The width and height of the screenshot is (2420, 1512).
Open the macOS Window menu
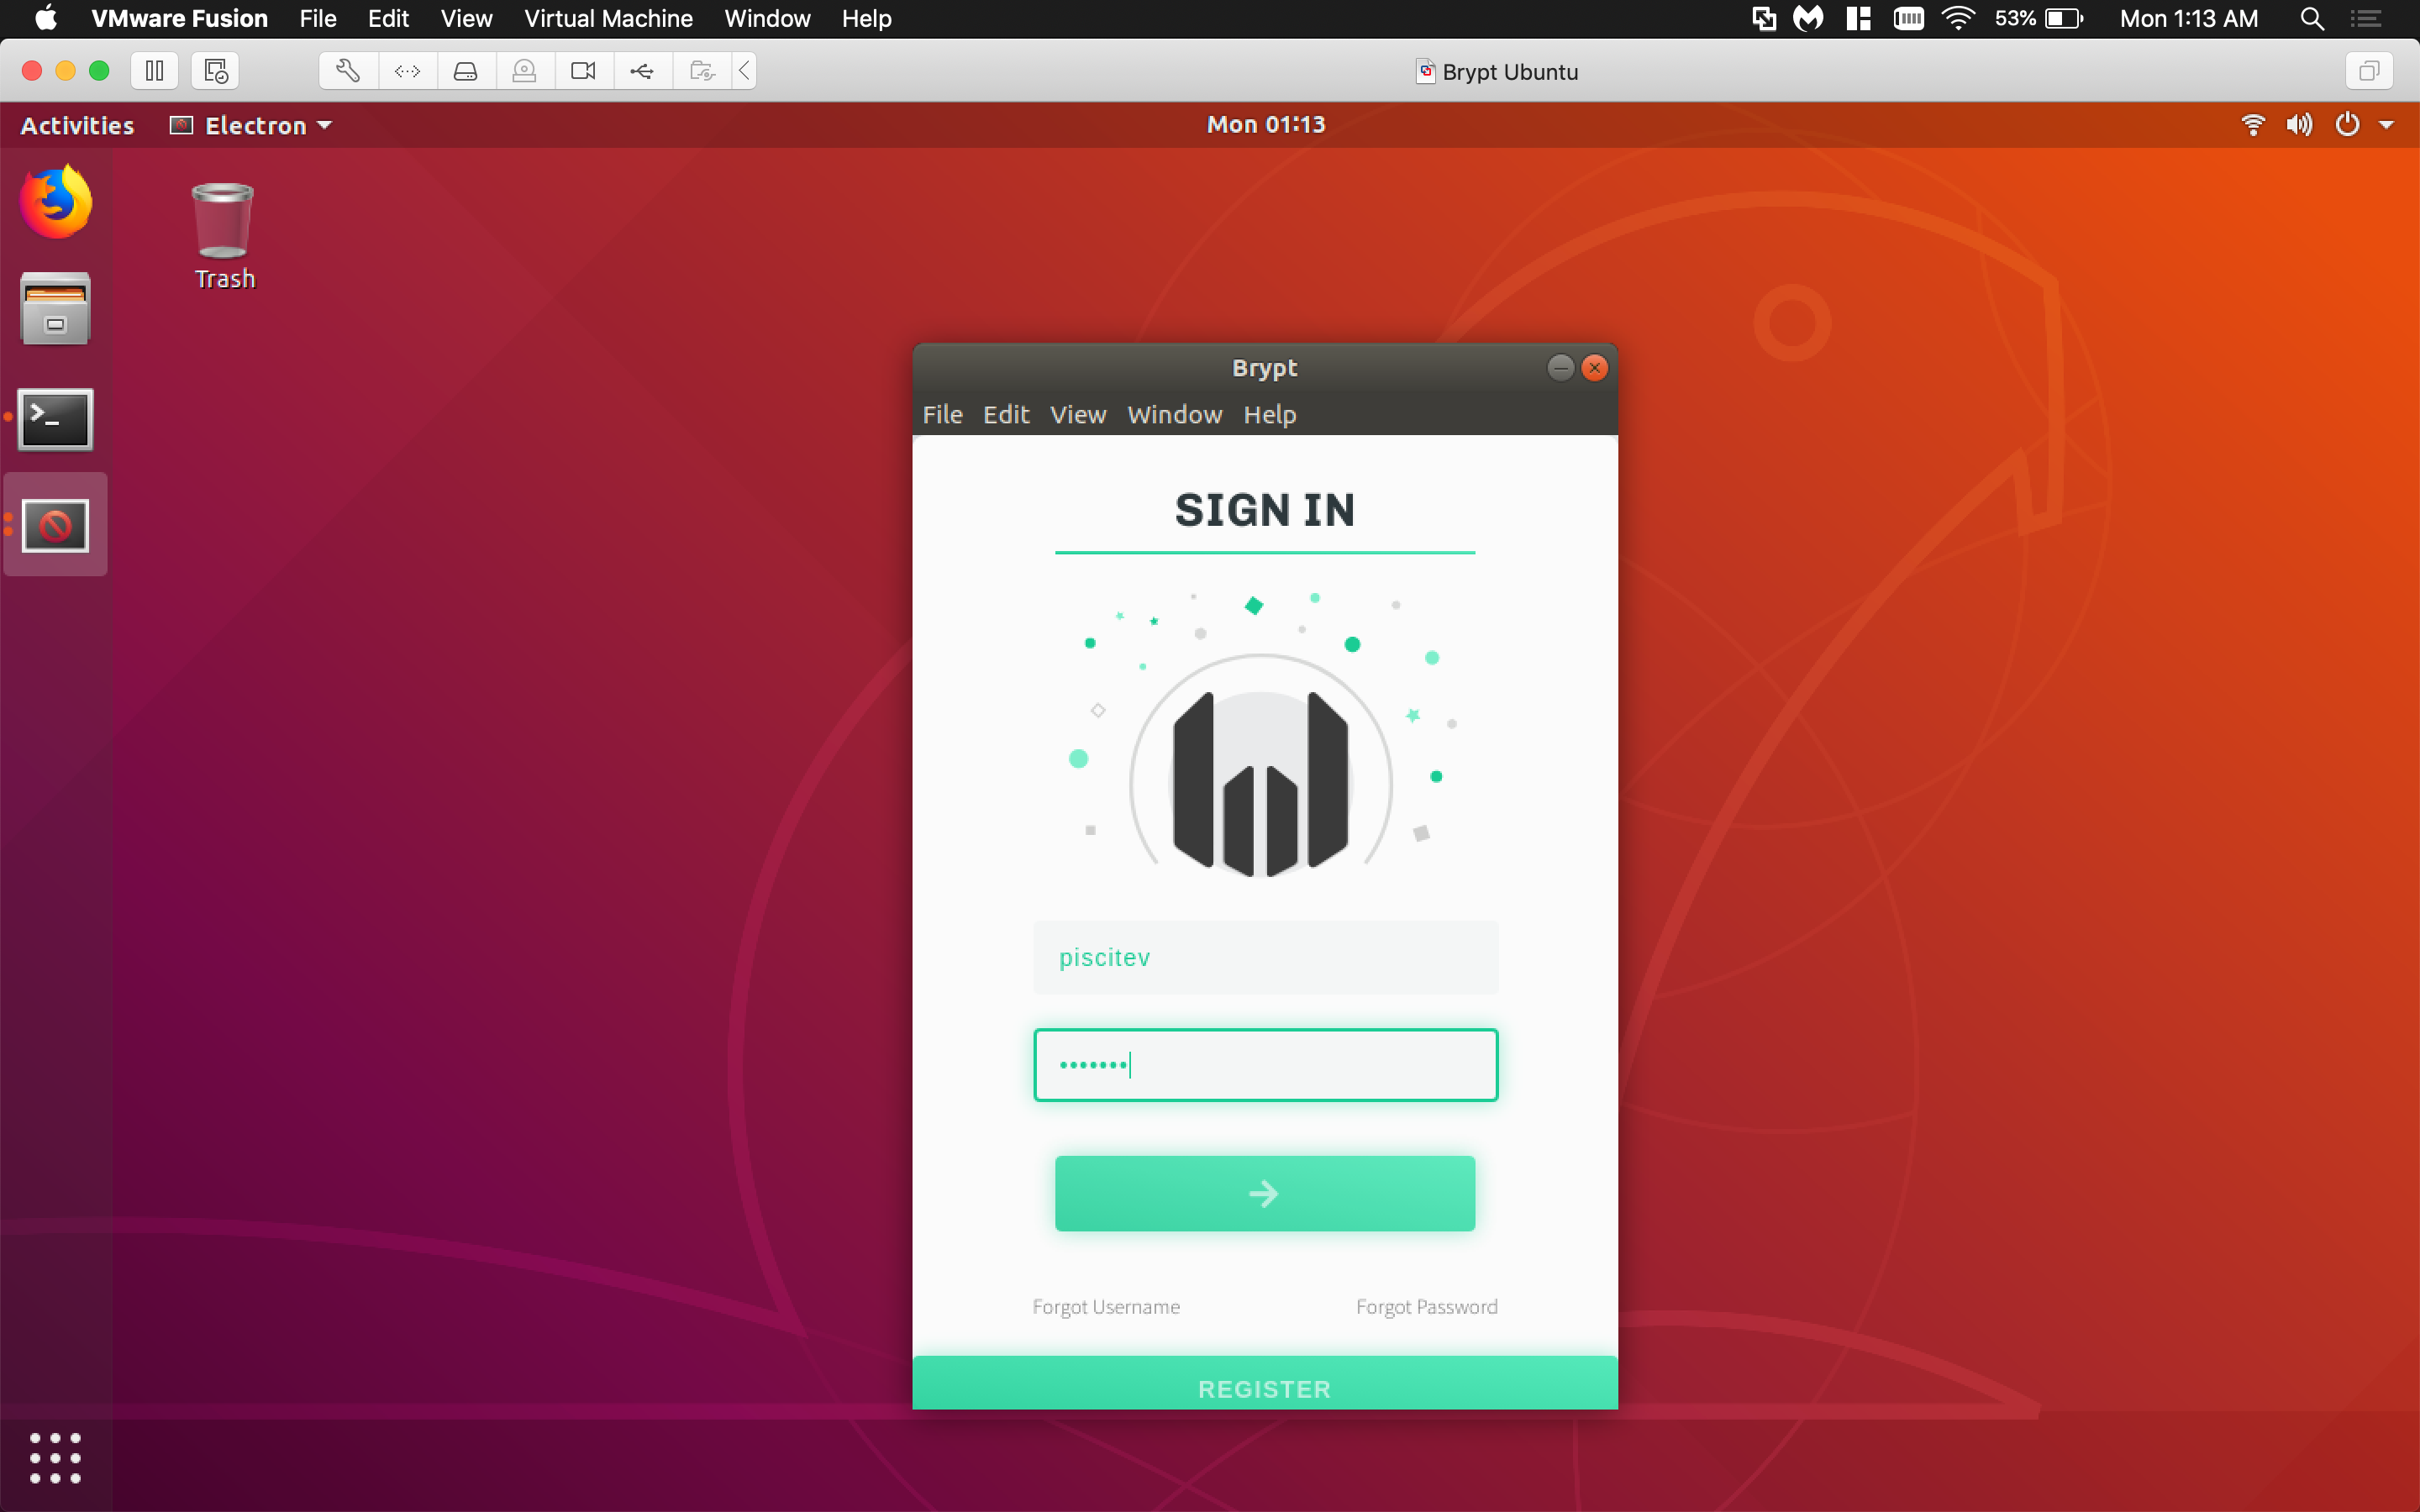pos(767,18)
